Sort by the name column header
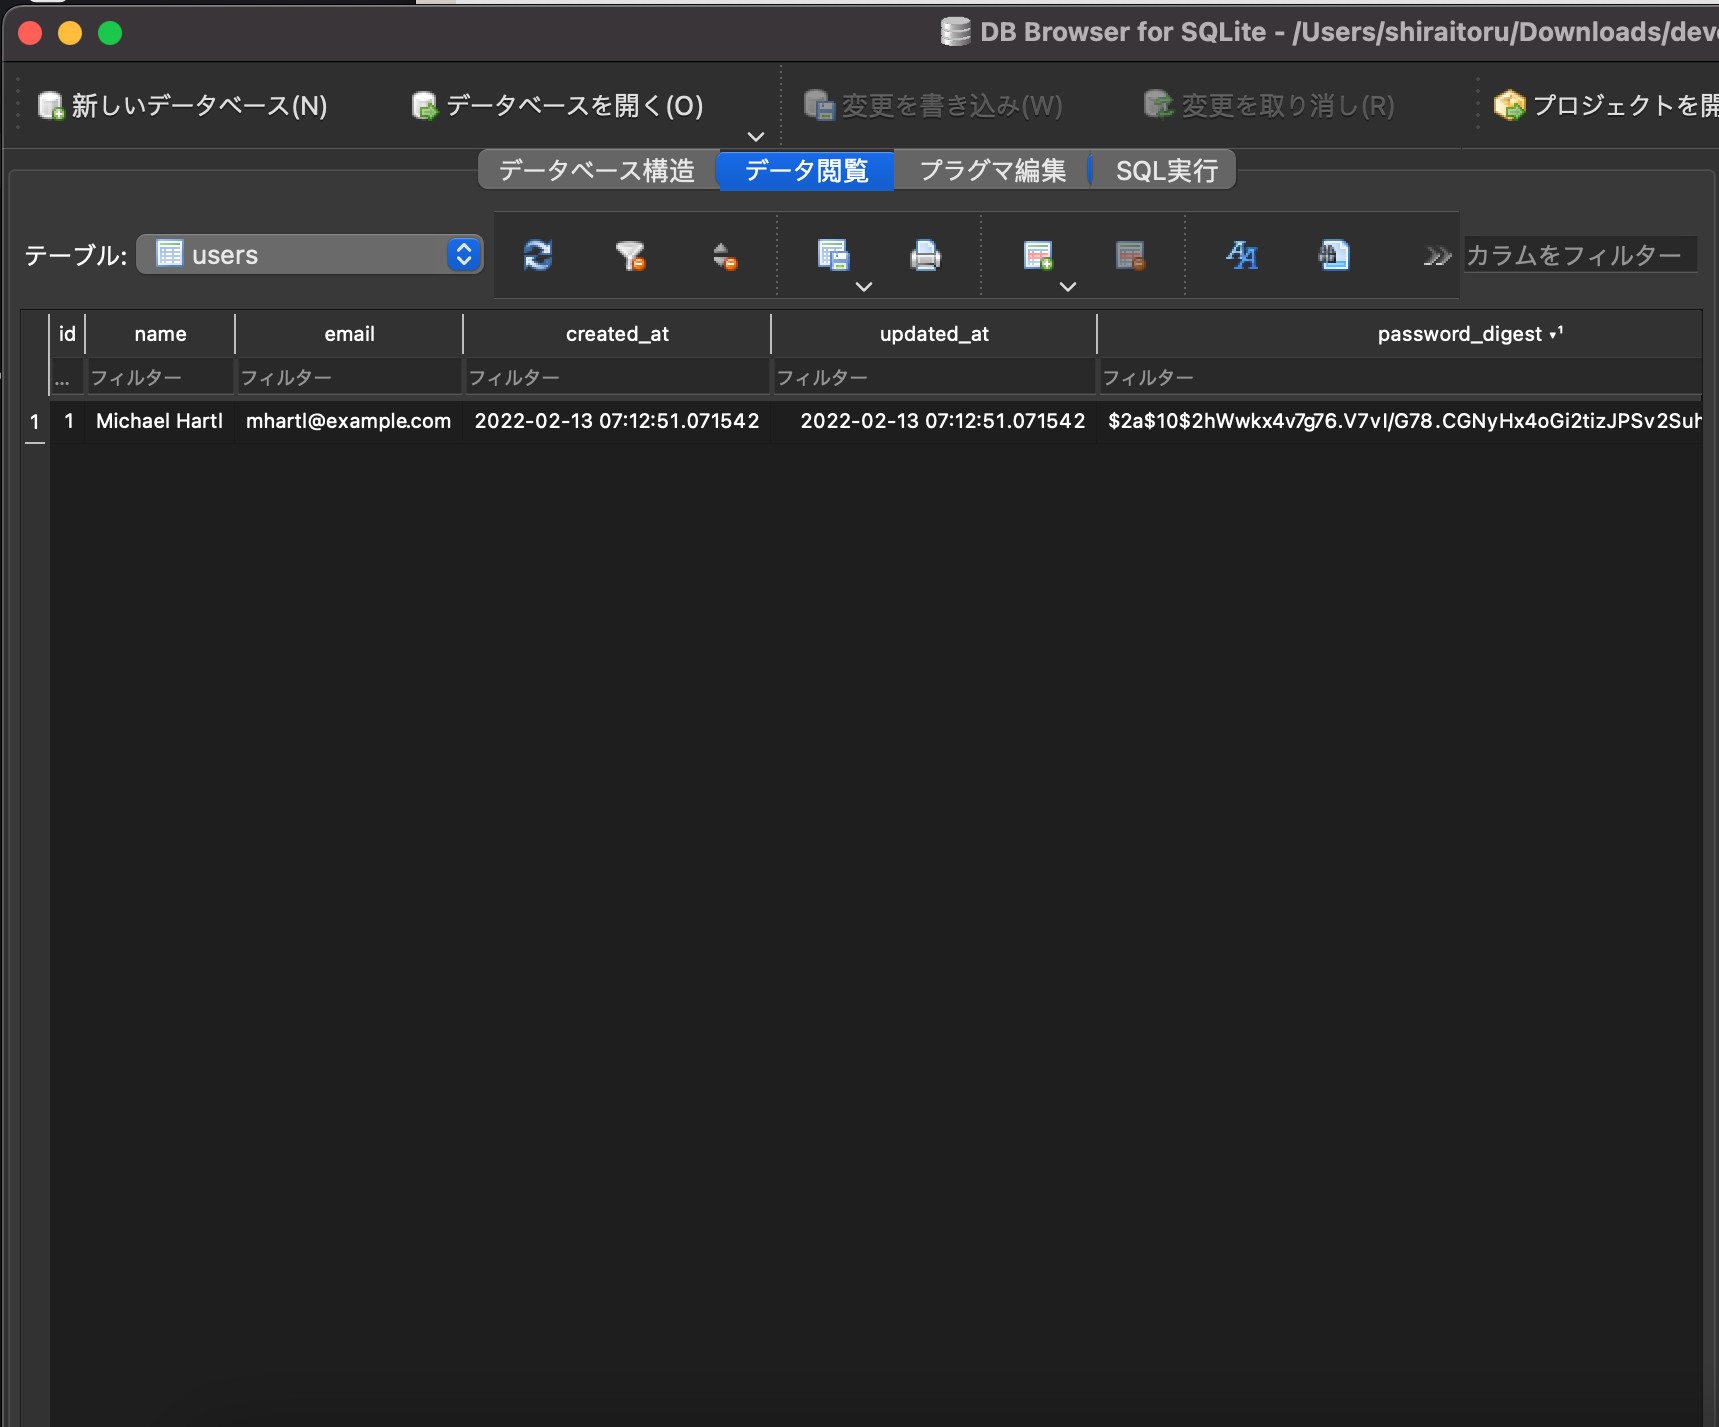Image resolution: width=1719 pixels, height=1427 pixels. coord(160,334)
